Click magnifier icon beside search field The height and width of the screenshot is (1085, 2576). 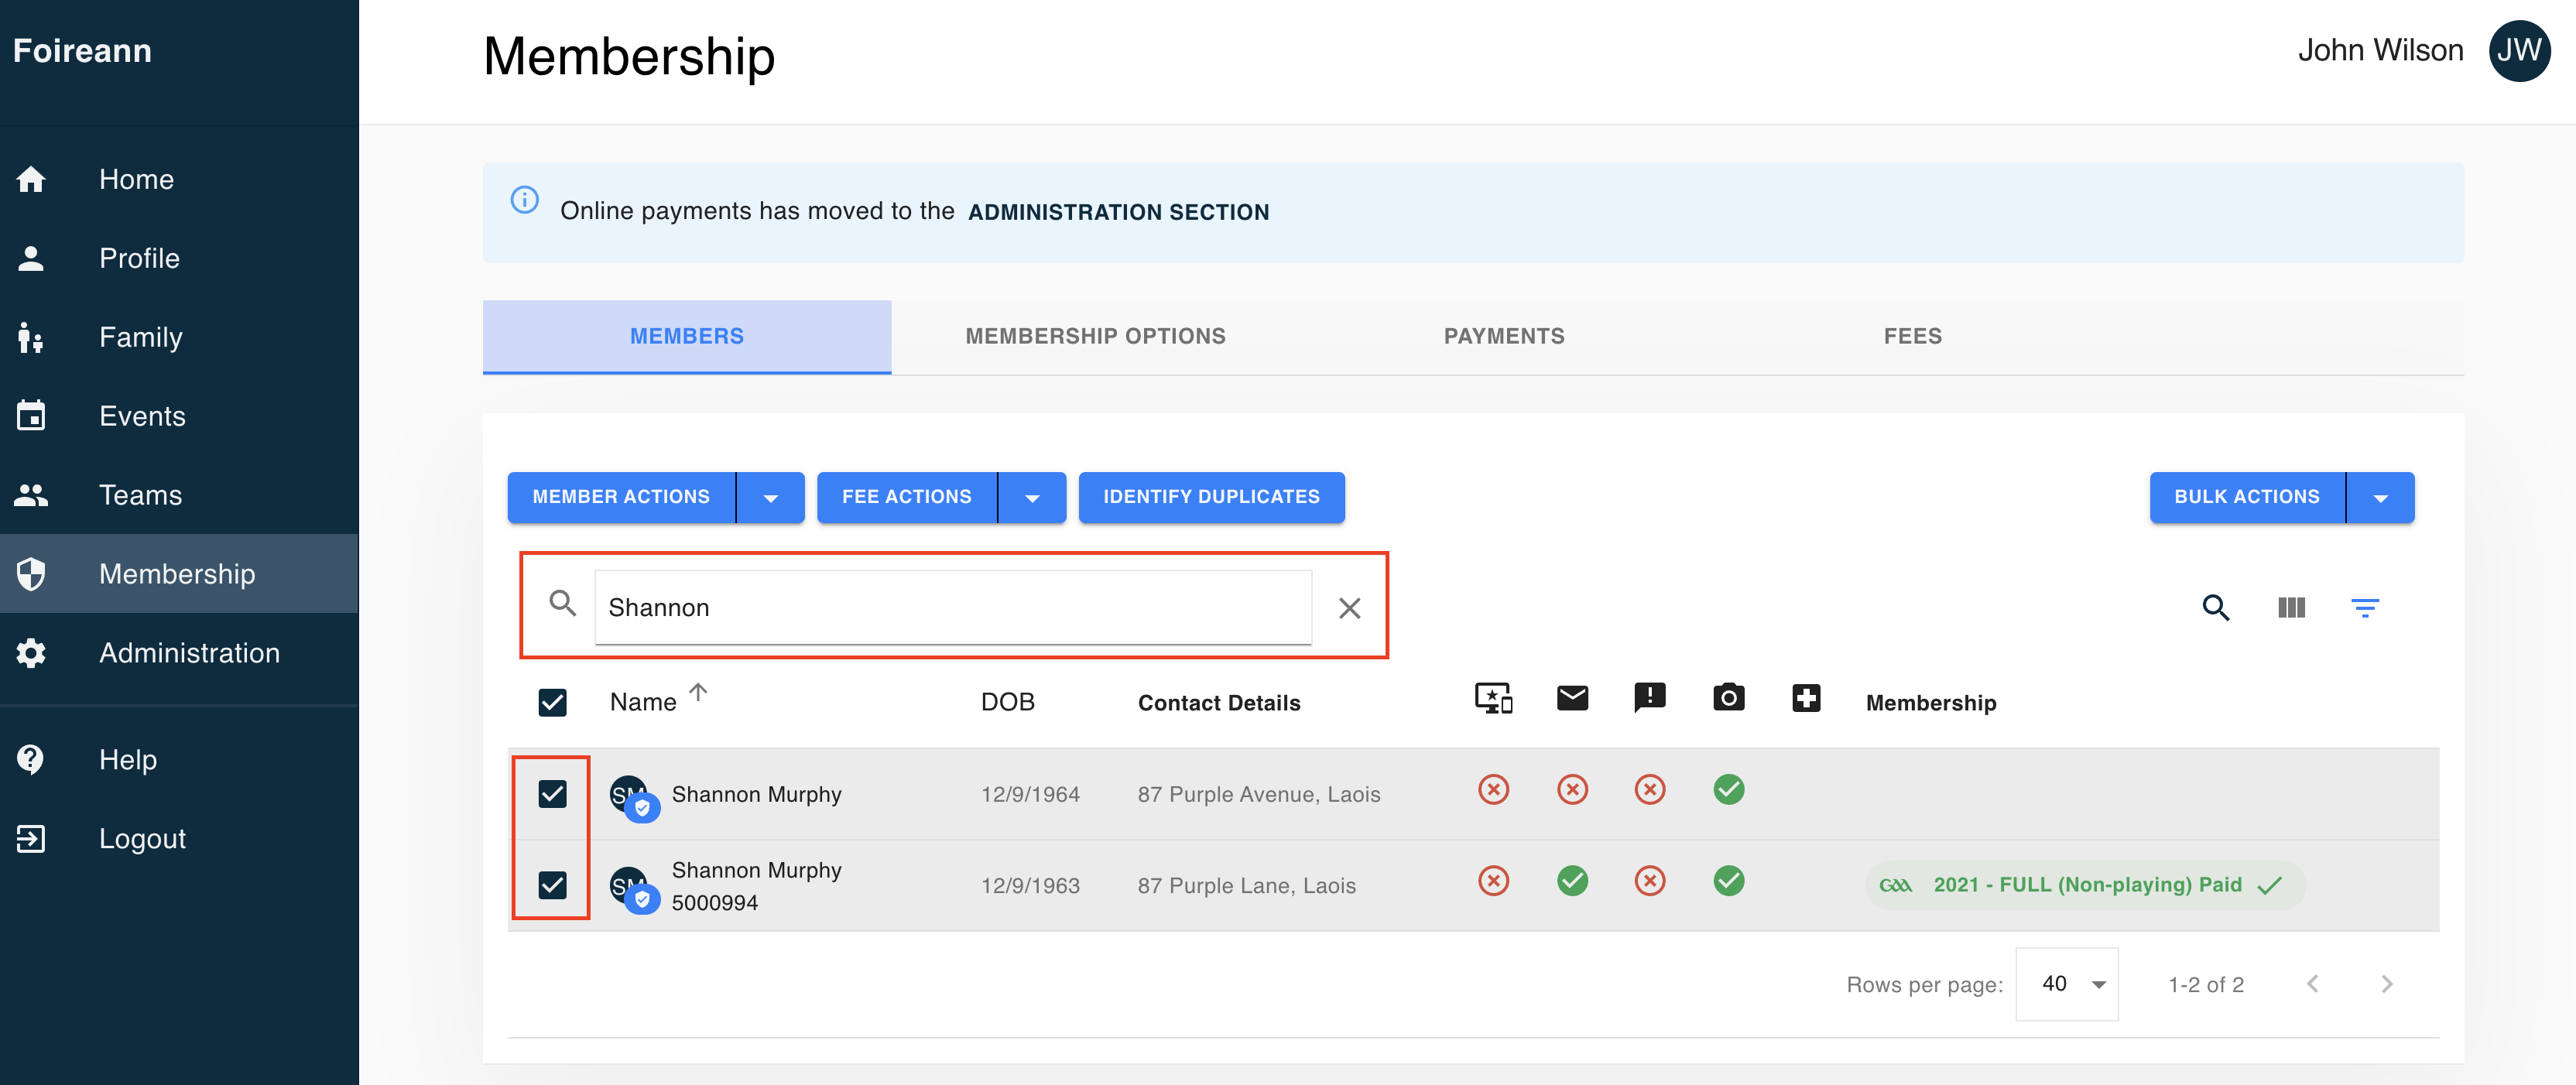click(563, 603)
